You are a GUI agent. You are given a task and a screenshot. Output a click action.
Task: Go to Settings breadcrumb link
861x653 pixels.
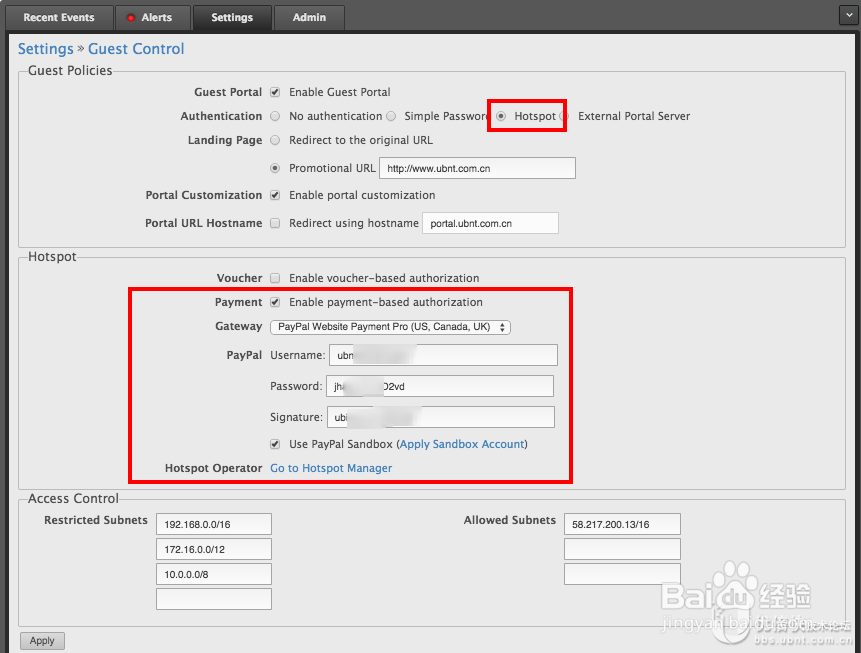[x=46, y=49]
